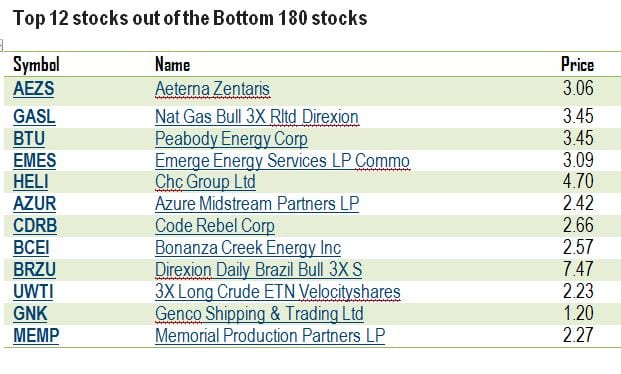Select Nat Gas Bull 3X Rltd Direxion
Screen dimensions: 621x374
257,117
